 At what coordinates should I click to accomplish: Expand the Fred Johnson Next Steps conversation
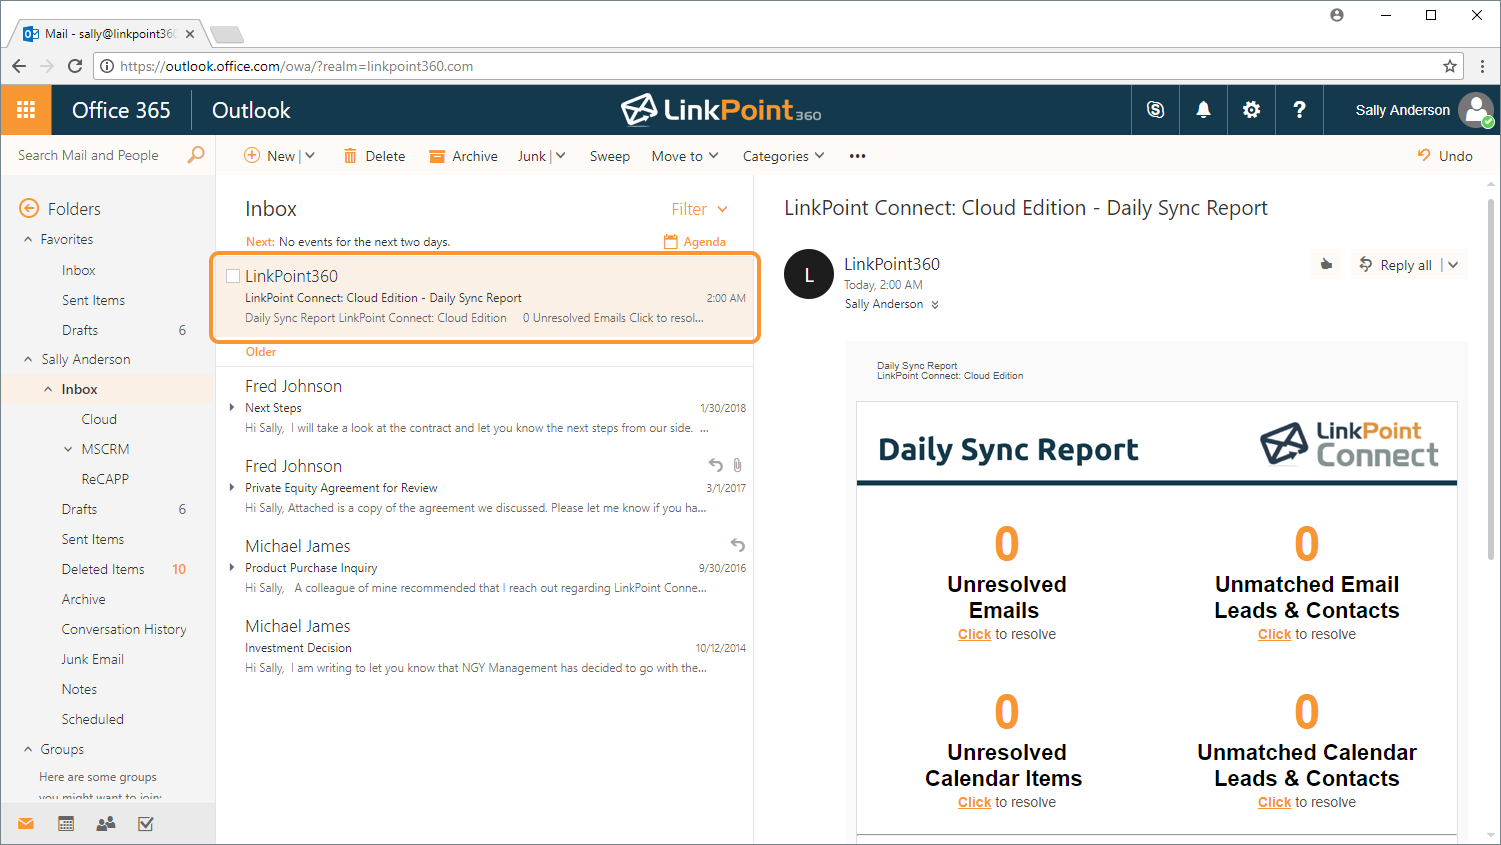232,407
